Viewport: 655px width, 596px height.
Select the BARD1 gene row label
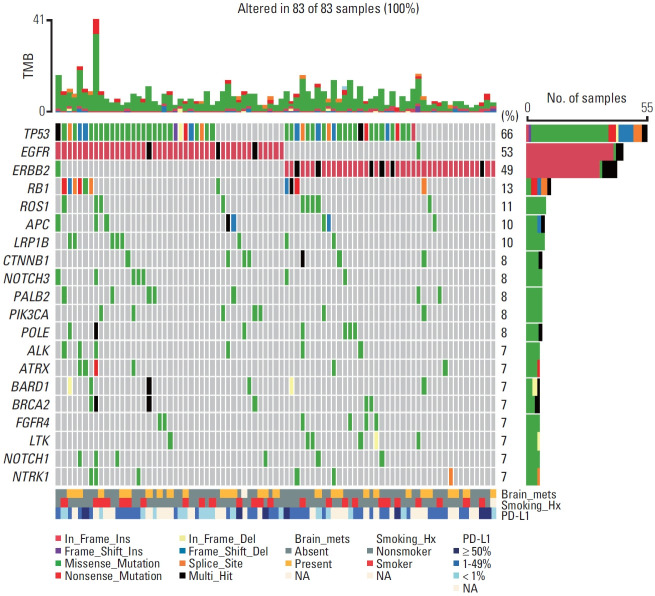(x=30, y=386)
